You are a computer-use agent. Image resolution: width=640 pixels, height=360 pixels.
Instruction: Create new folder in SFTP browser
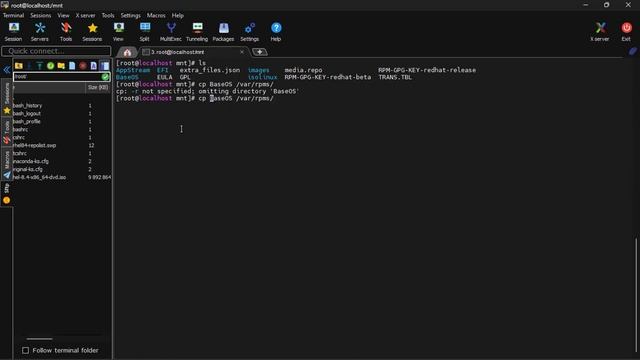61,66
